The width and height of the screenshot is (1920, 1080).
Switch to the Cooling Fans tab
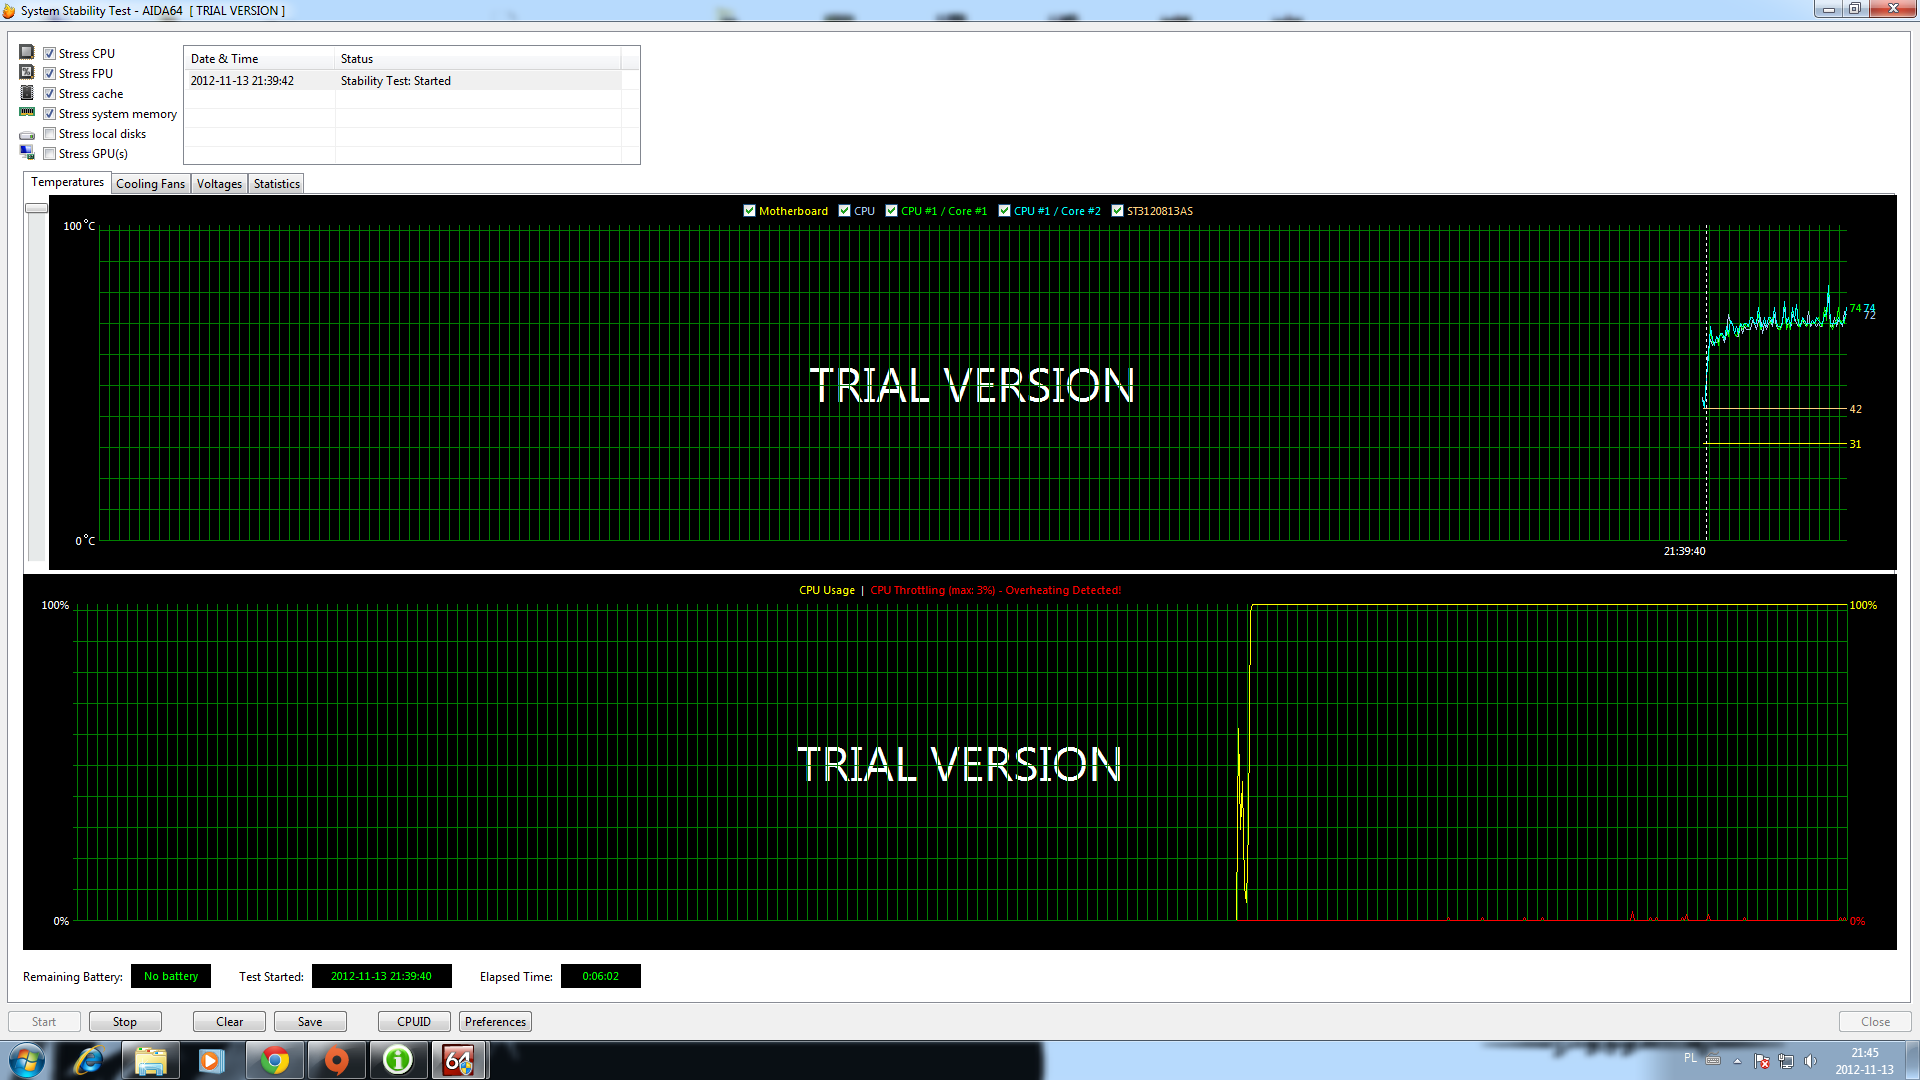[x=150, y=184]
